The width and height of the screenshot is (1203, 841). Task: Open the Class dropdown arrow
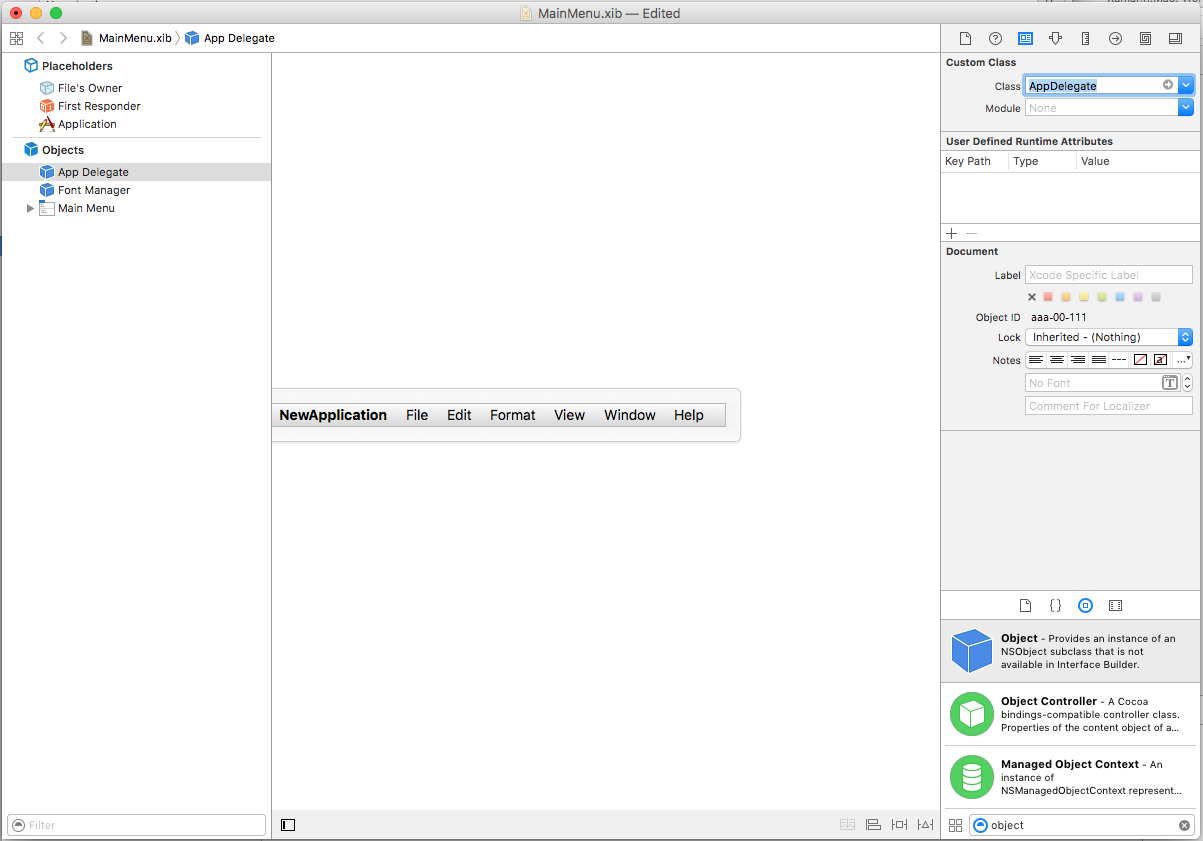(x=1186, y=86)
